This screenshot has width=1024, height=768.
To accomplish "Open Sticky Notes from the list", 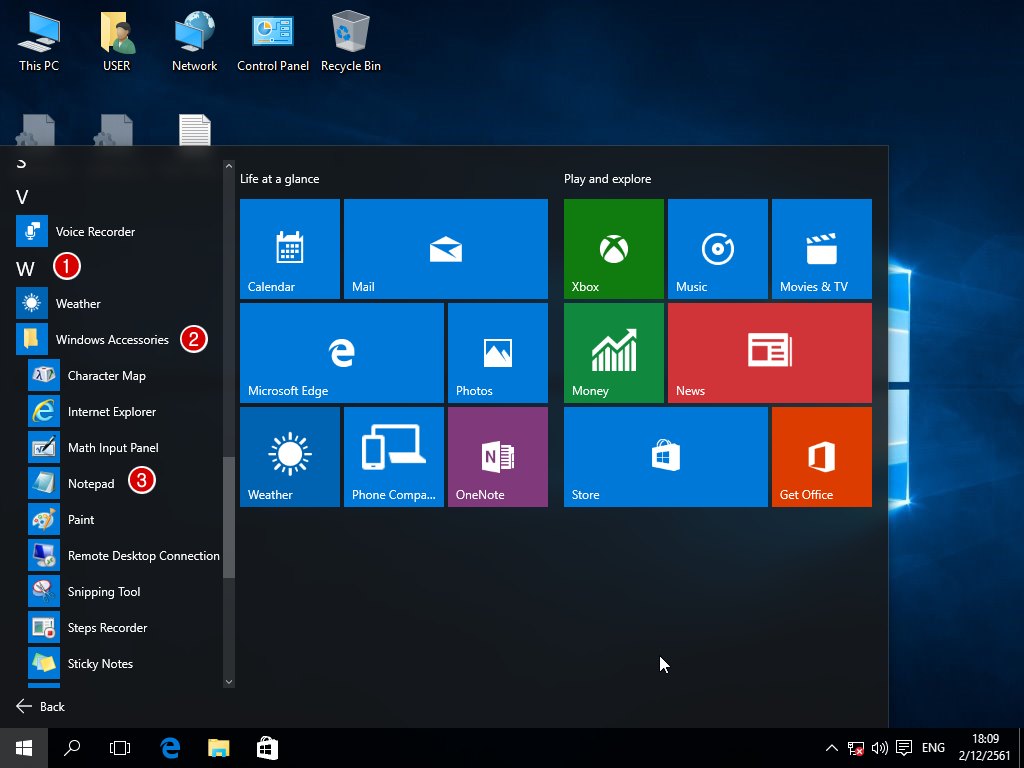I will tap(100, 664).
